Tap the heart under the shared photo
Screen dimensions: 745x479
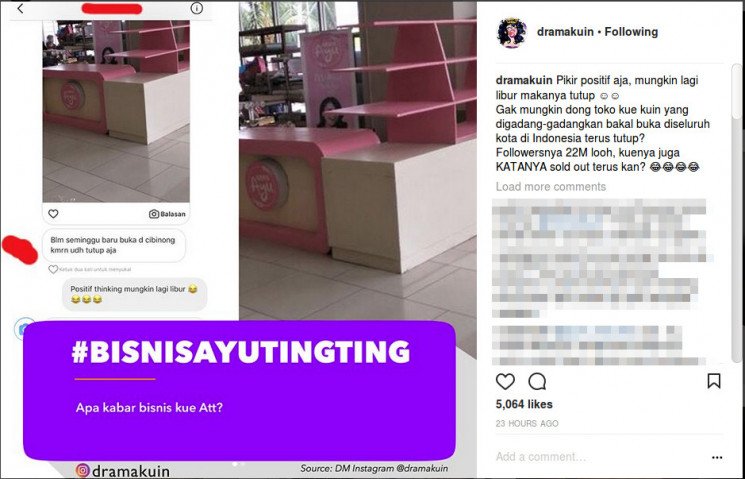point(53,214)
